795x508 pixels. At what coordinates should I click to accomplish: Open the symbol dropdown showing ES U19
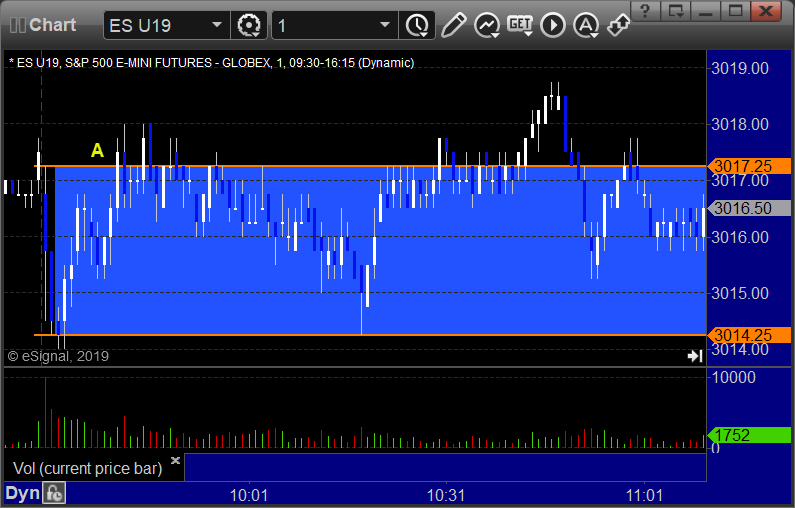(x=166, y=25)
